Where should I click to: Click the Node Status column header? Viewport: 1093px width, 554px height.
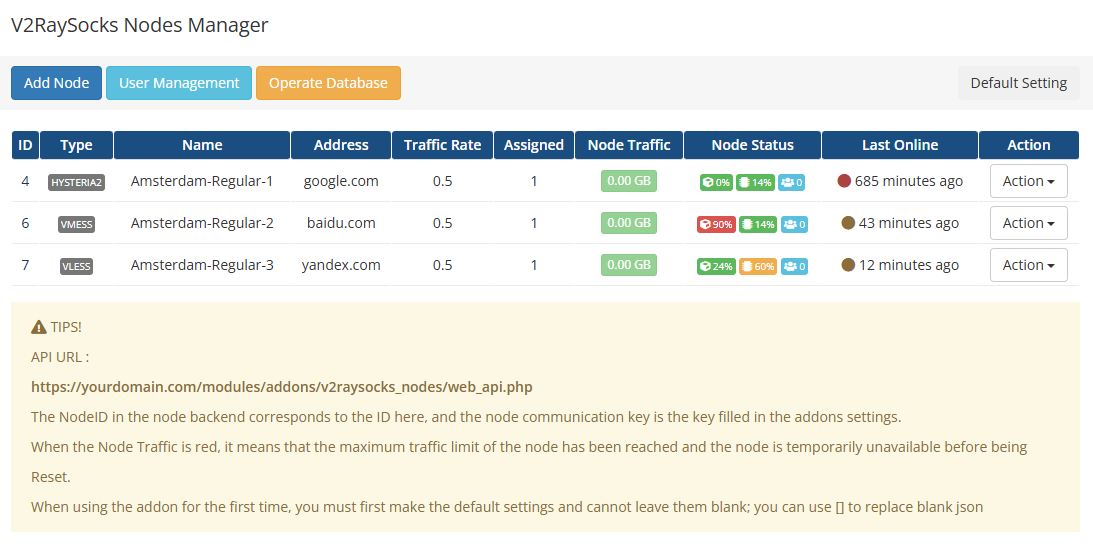point(752,145)
